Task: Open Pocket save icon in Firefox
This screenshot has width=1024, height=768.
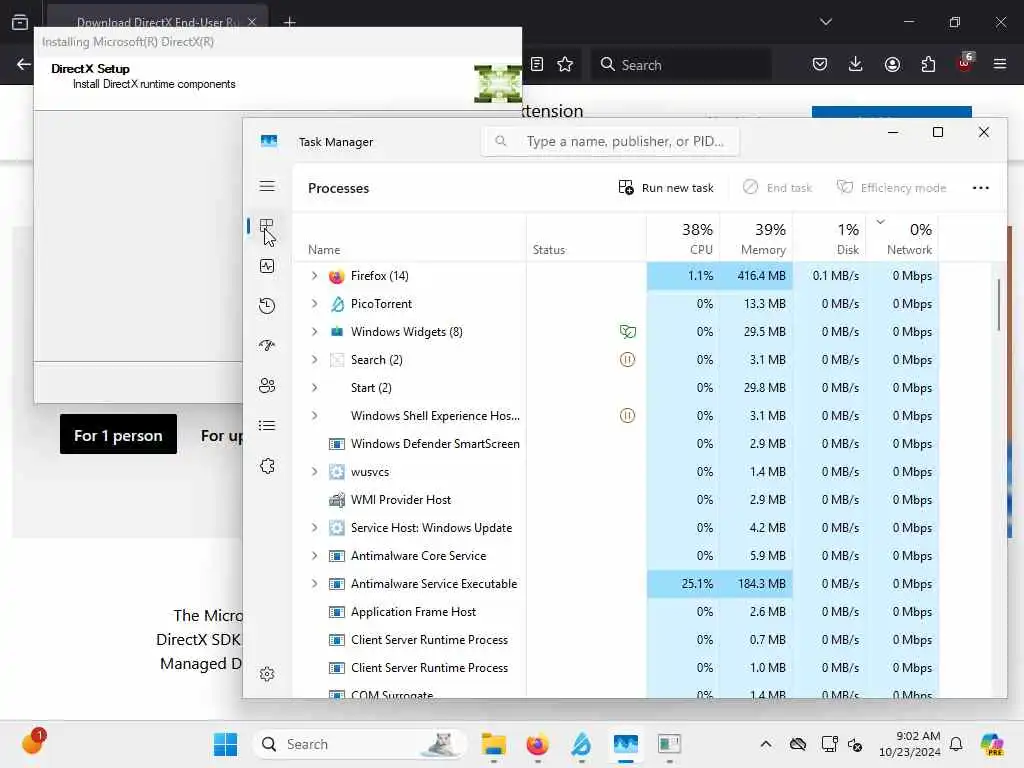Action: pyautogui.click(x=820, y=65)
